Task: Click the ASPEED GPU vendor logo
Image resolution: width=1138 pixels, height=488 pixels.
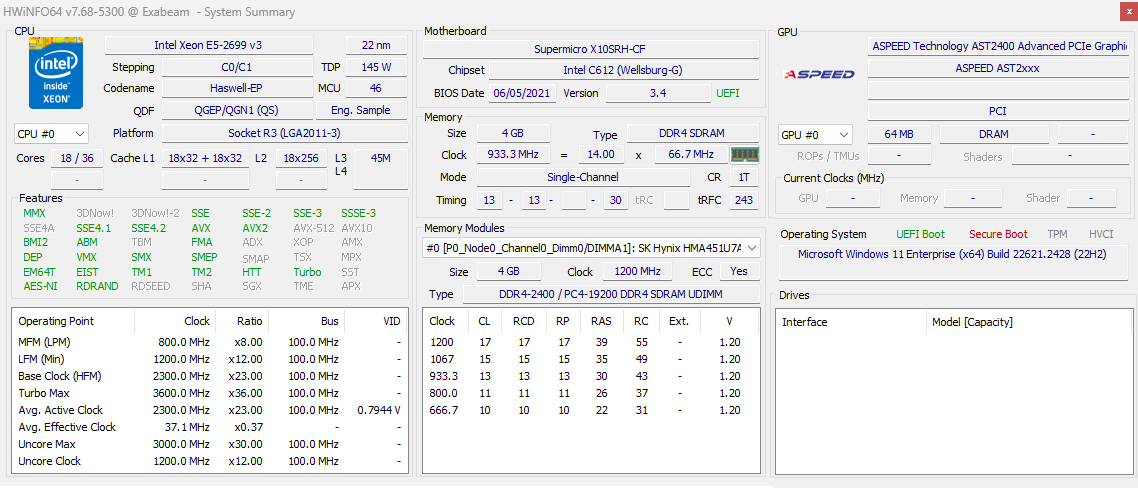Action: click(819, 74)
